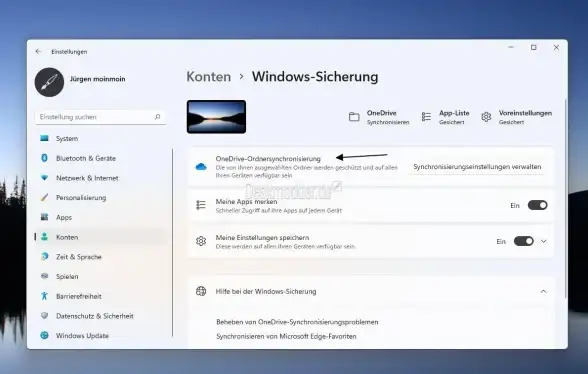Click the desktop wallpaper thumbnail

(216, 117)
